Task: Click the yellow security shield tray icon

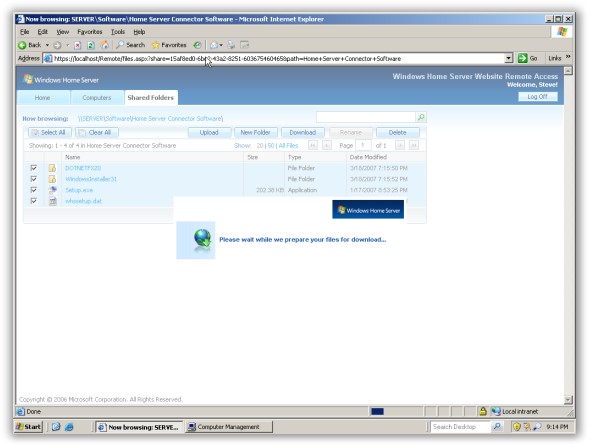Action: [517, 427]
